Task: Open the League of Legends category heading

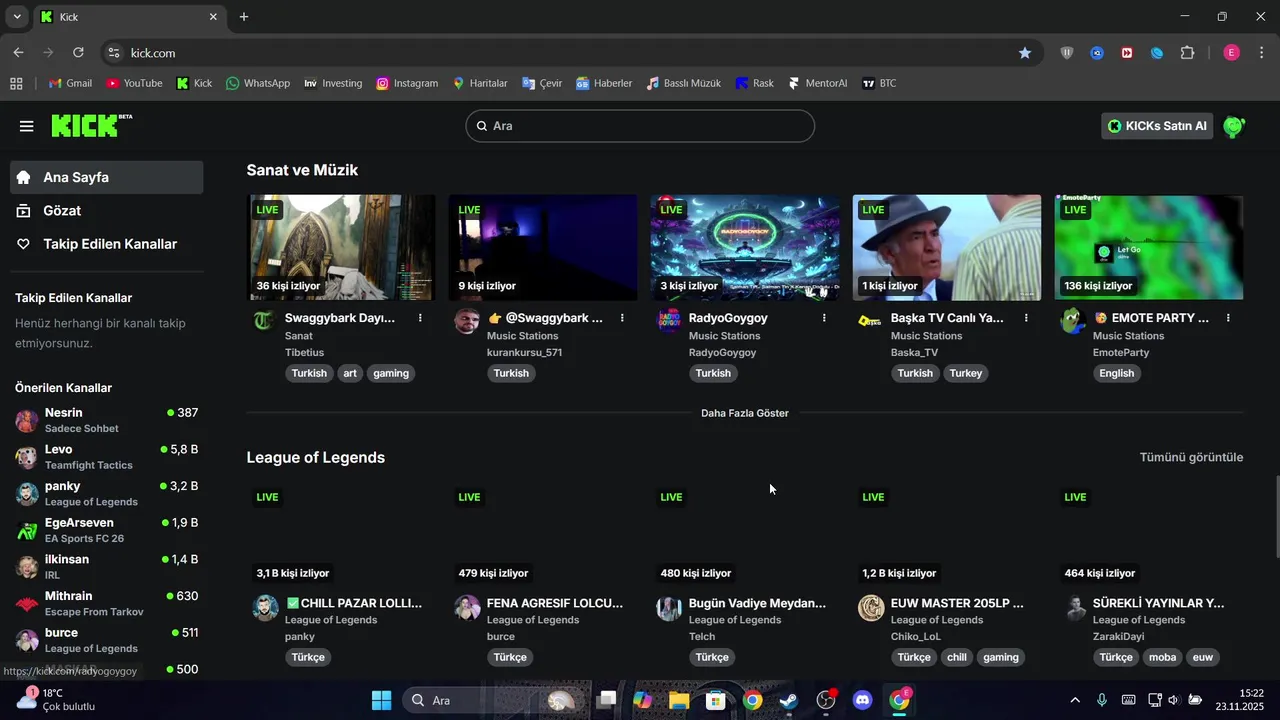Action: [316, 457]
